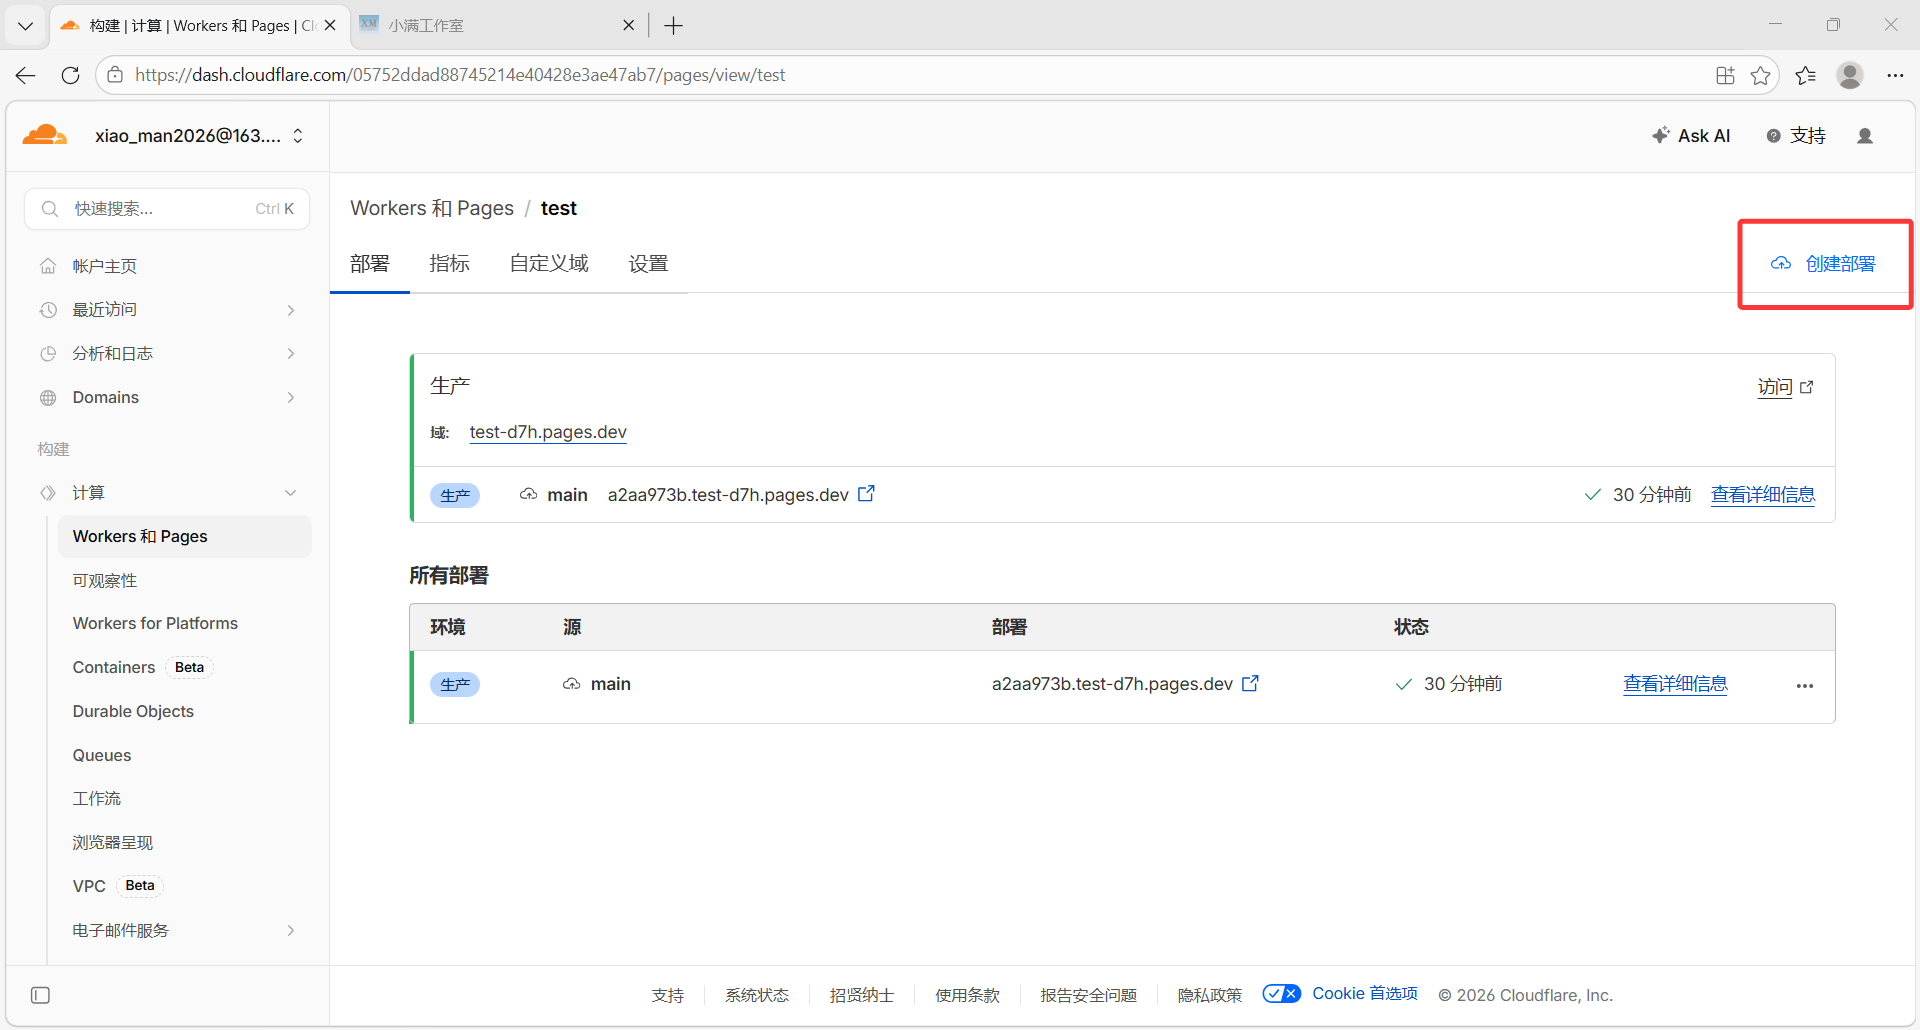
Task: Click footer 使用条款 link
Action: (967, 995)
